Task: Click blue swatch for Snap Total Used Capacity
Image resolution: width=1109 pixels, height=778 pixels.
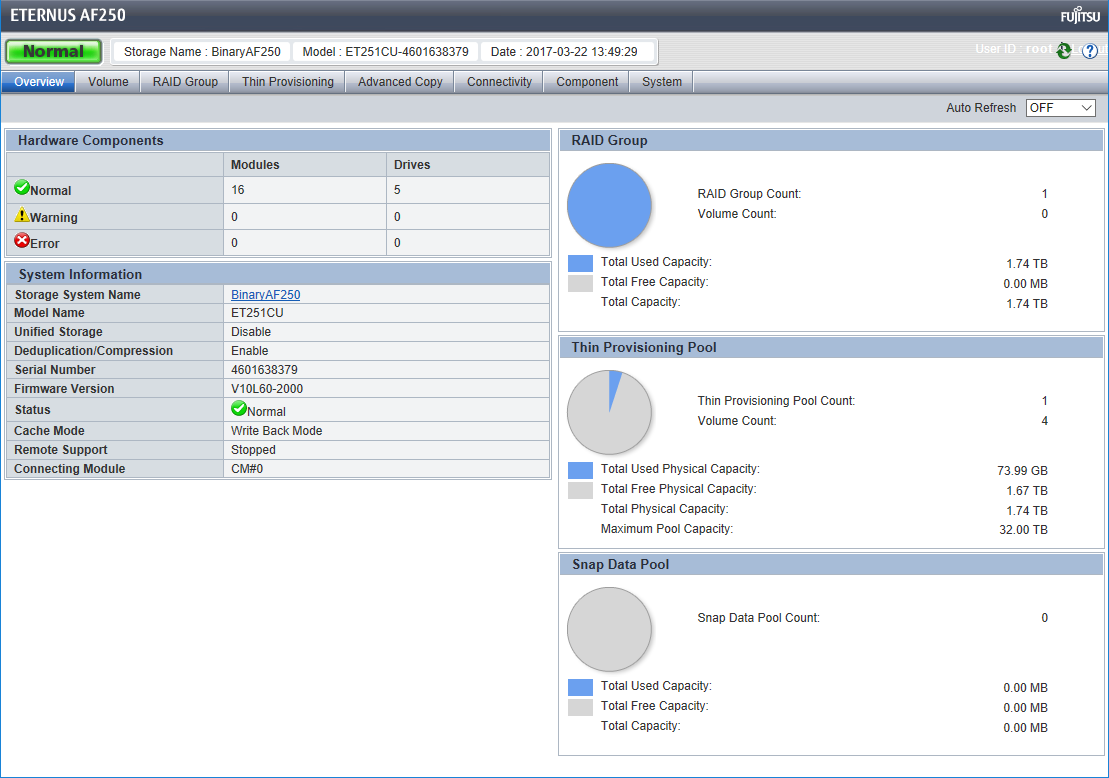Action: [580, 687]
